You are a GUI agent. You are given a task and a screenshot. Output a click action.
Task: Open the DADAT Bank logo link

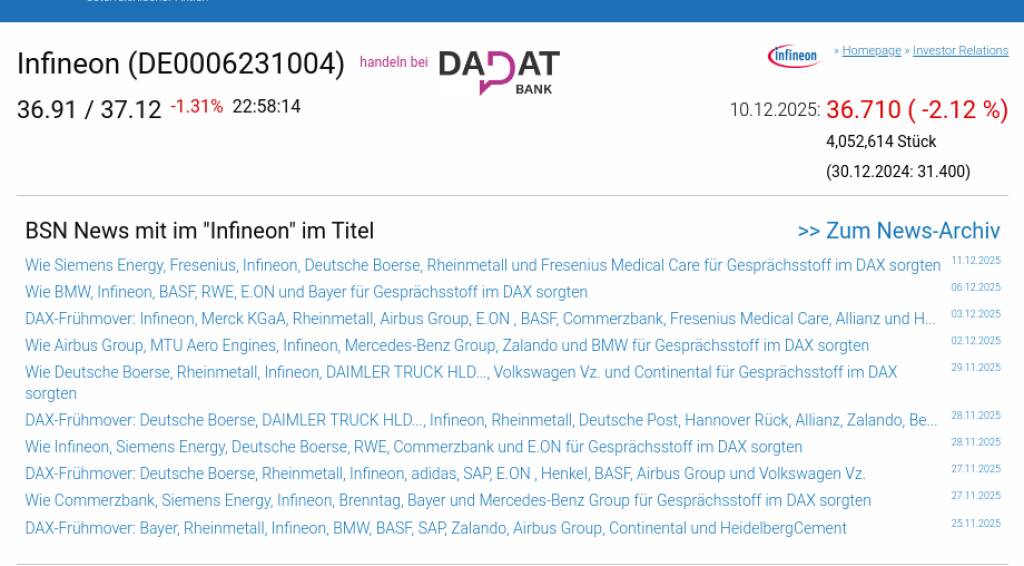(x=499, y=72)
